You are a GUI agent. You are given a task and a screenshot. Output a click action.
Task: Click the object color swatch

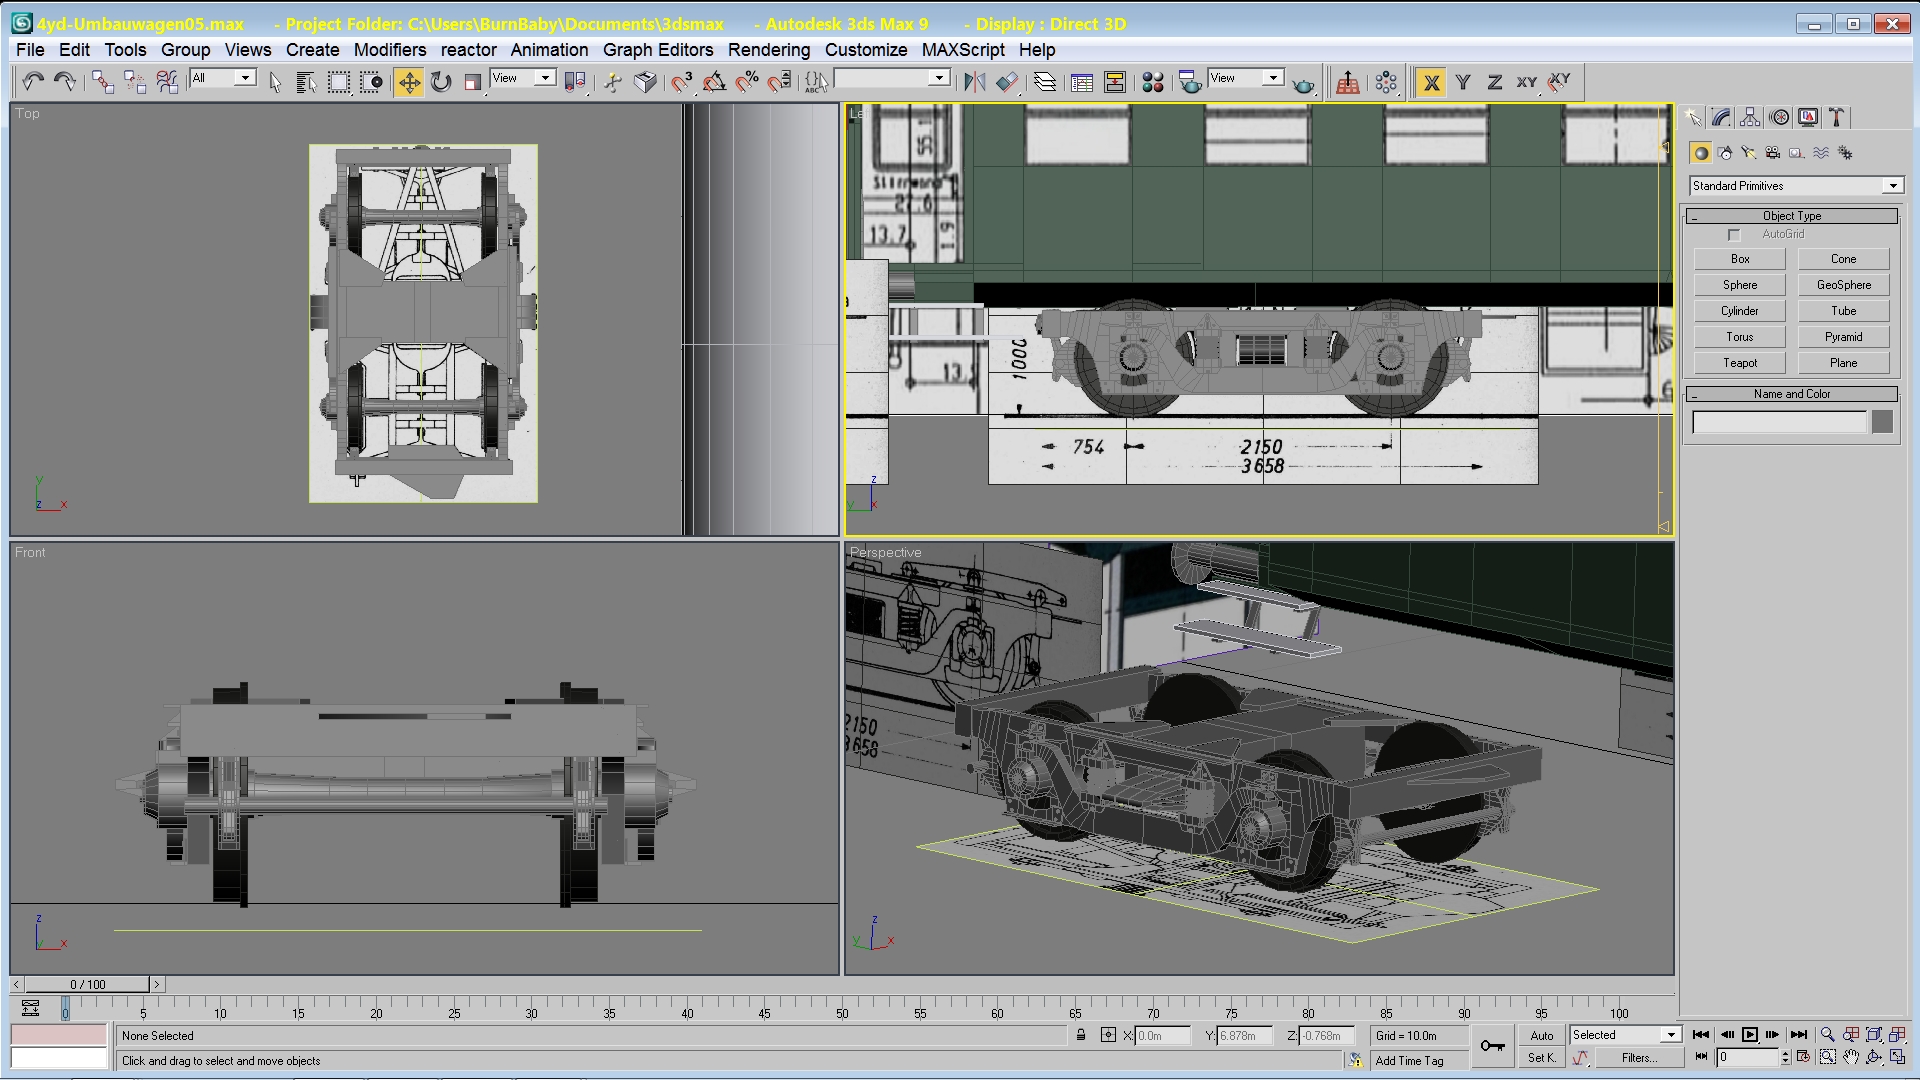(1882, 422)
